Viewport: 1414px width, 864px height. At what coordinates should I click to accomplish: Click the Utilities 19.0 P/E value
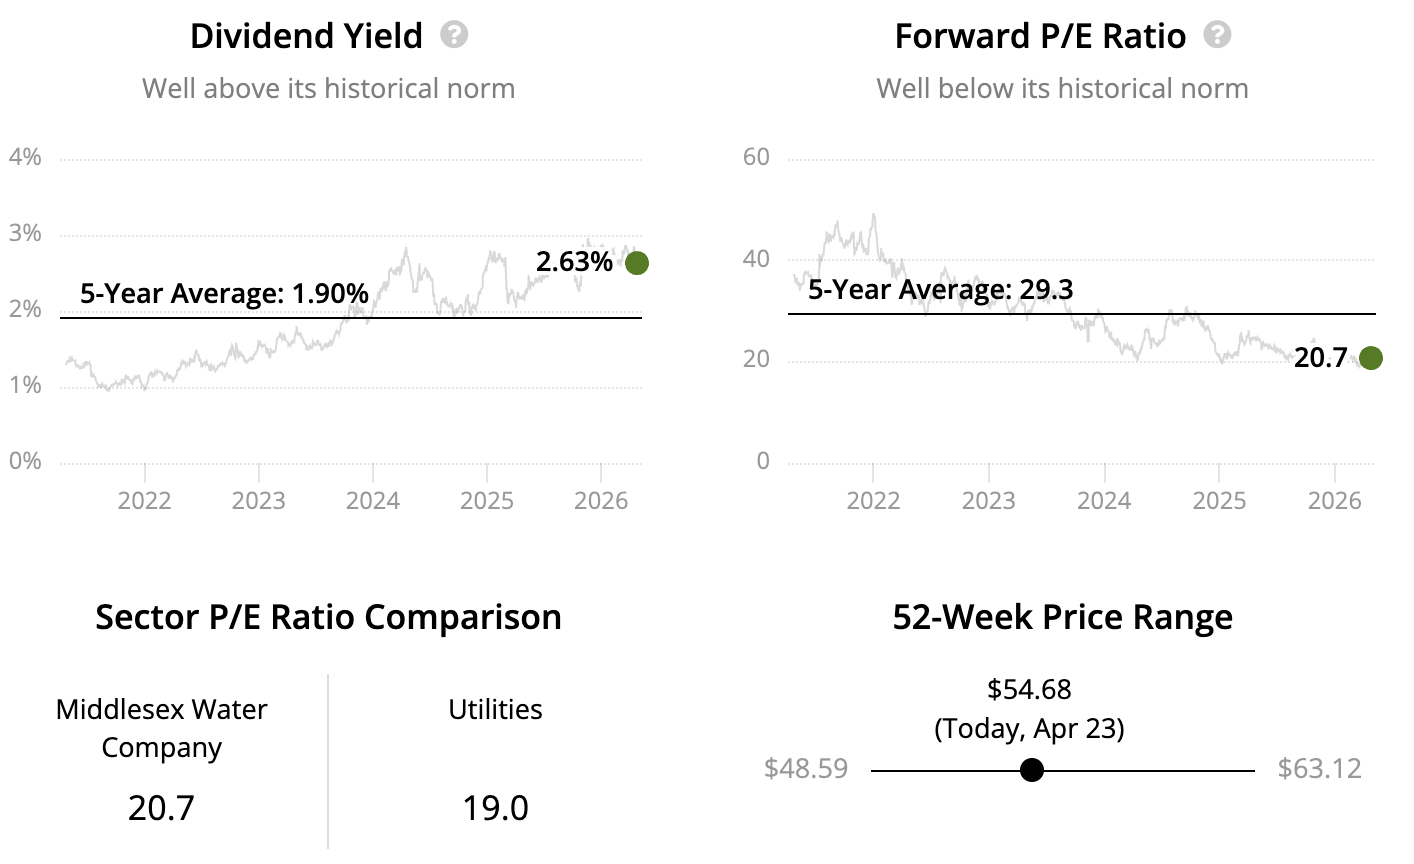point(495,807)
